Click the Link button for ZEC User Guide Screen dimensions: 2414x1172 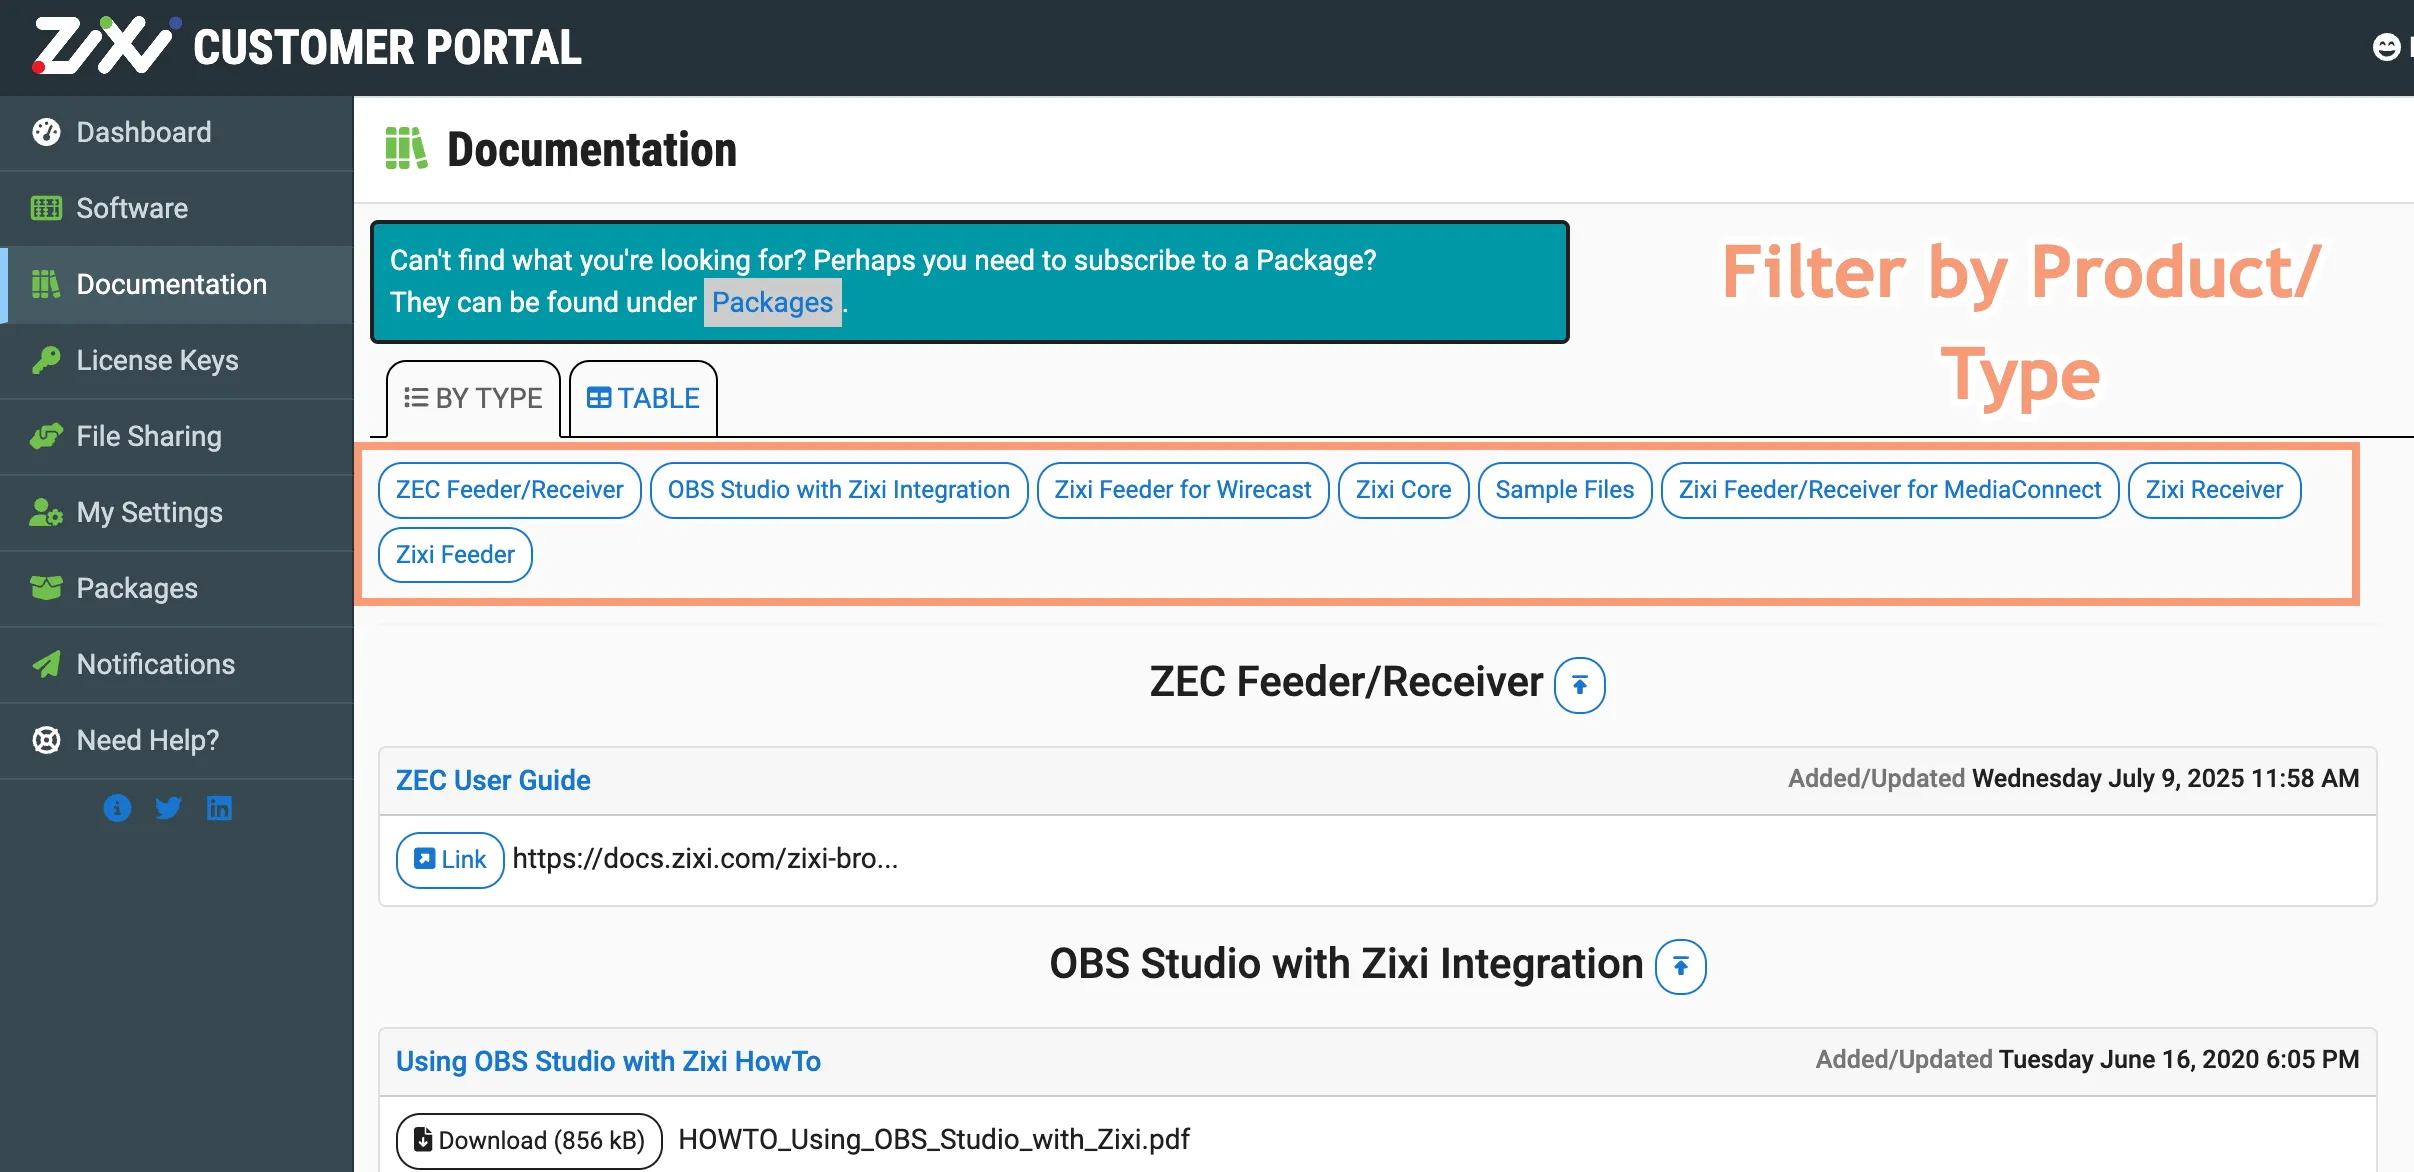pos(450,860)
